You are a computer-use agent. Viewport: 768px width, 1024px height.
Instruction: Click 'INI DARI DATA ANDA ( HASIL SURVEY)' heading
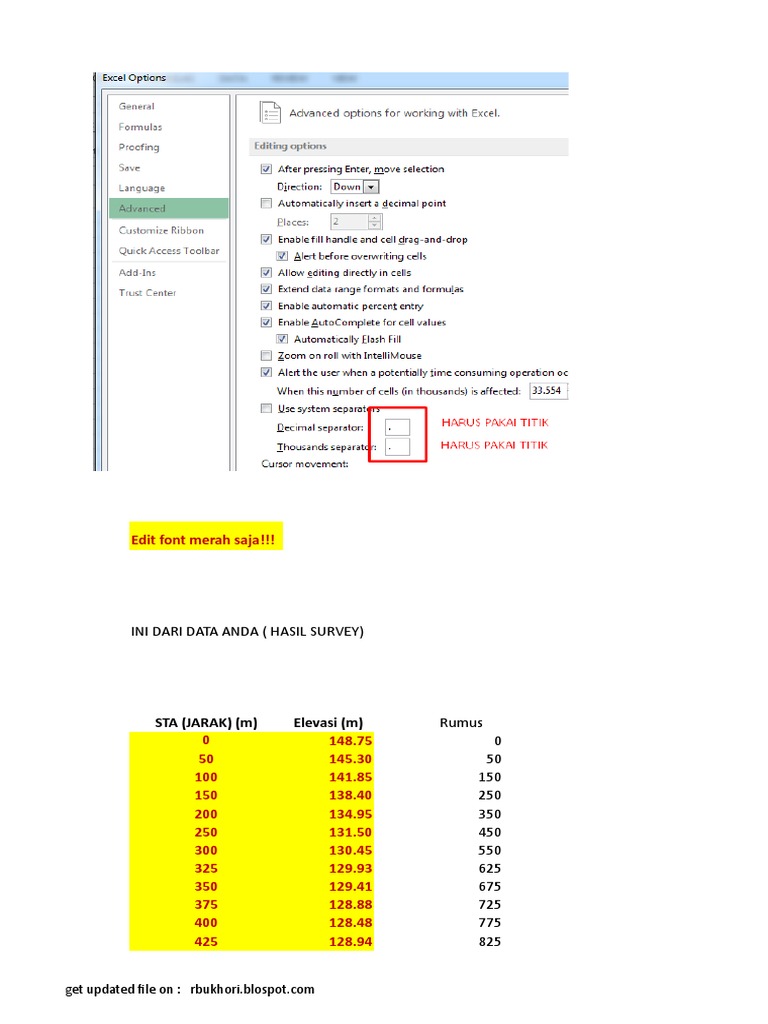click(x=248, y=632)
